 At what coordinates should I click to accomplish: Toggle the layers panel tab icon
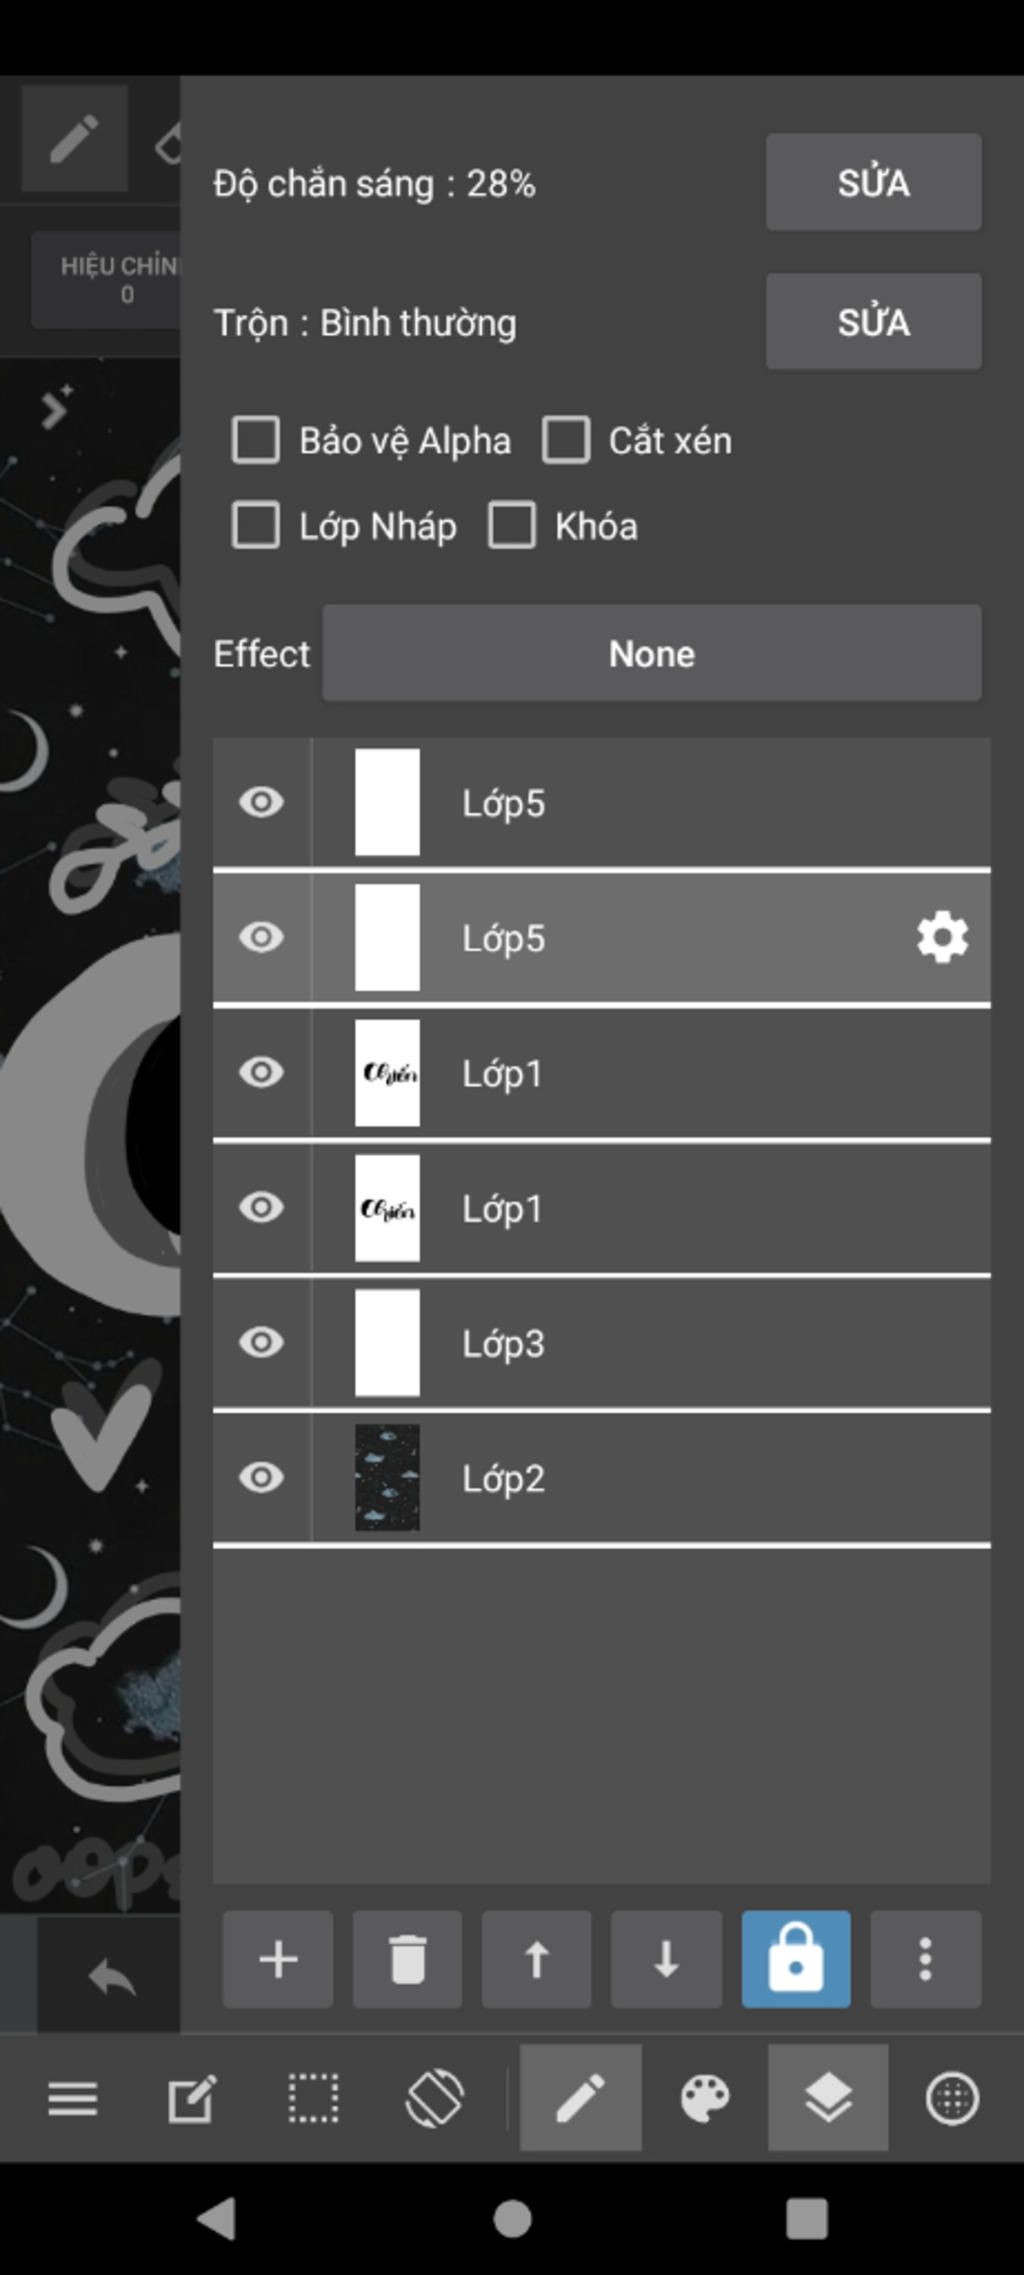(828, 2097)
